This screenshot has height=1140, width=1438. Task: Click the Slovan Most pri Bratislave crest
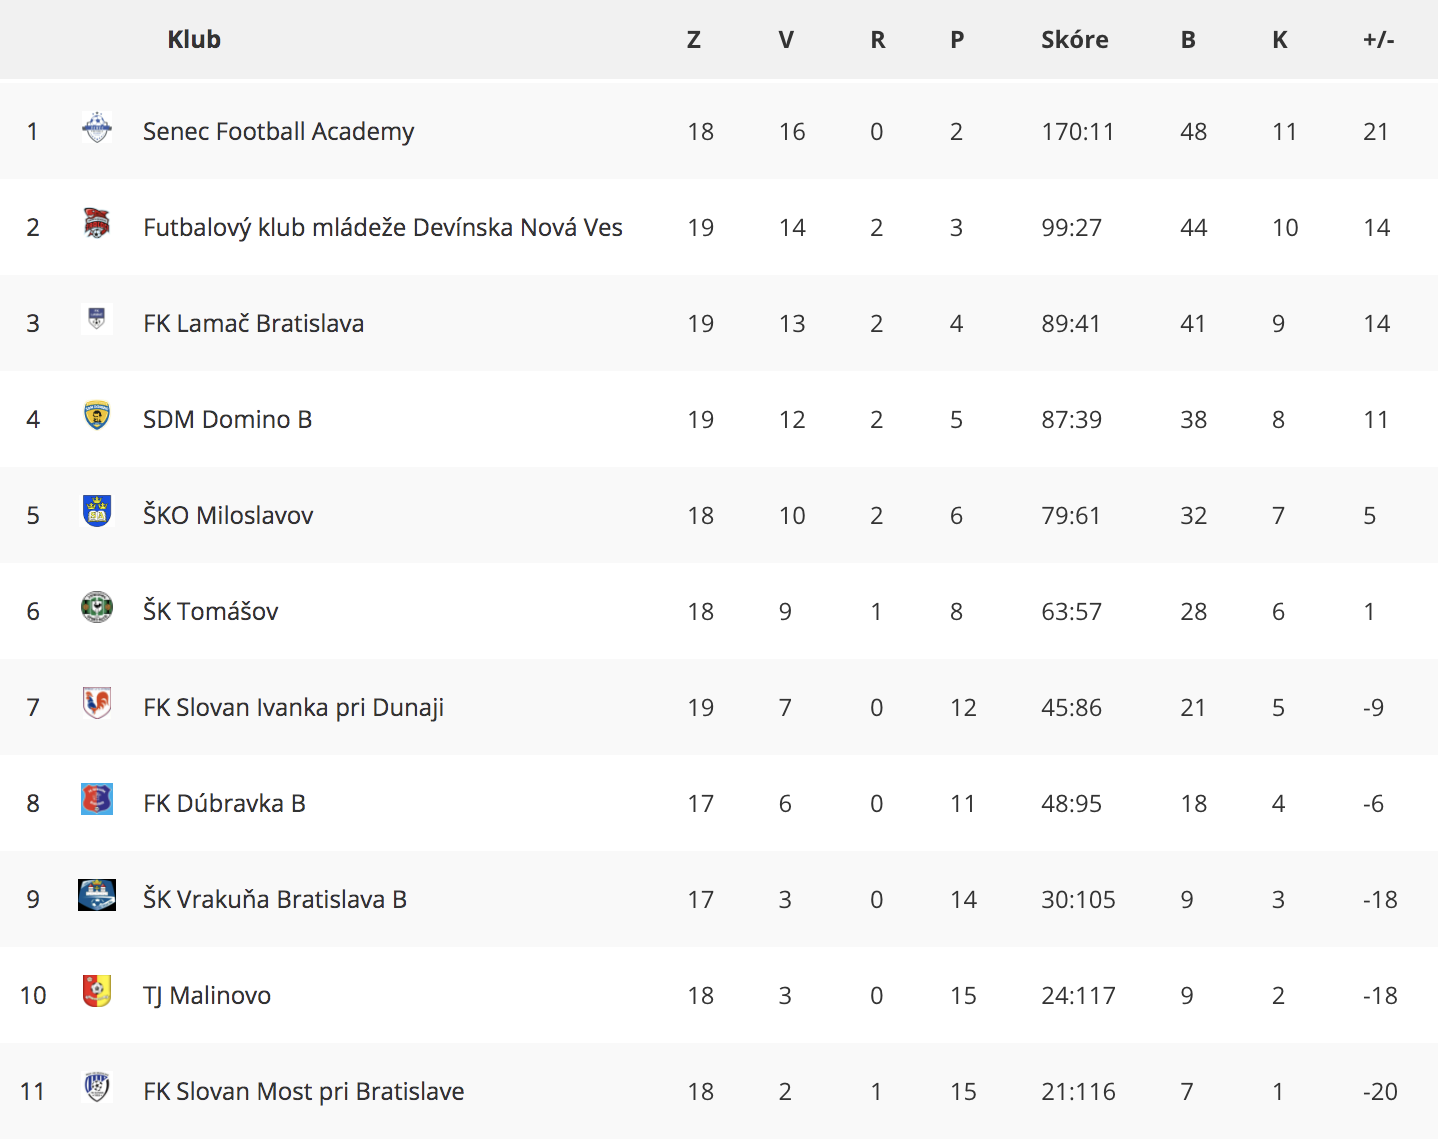click(x=97, y=1087)
